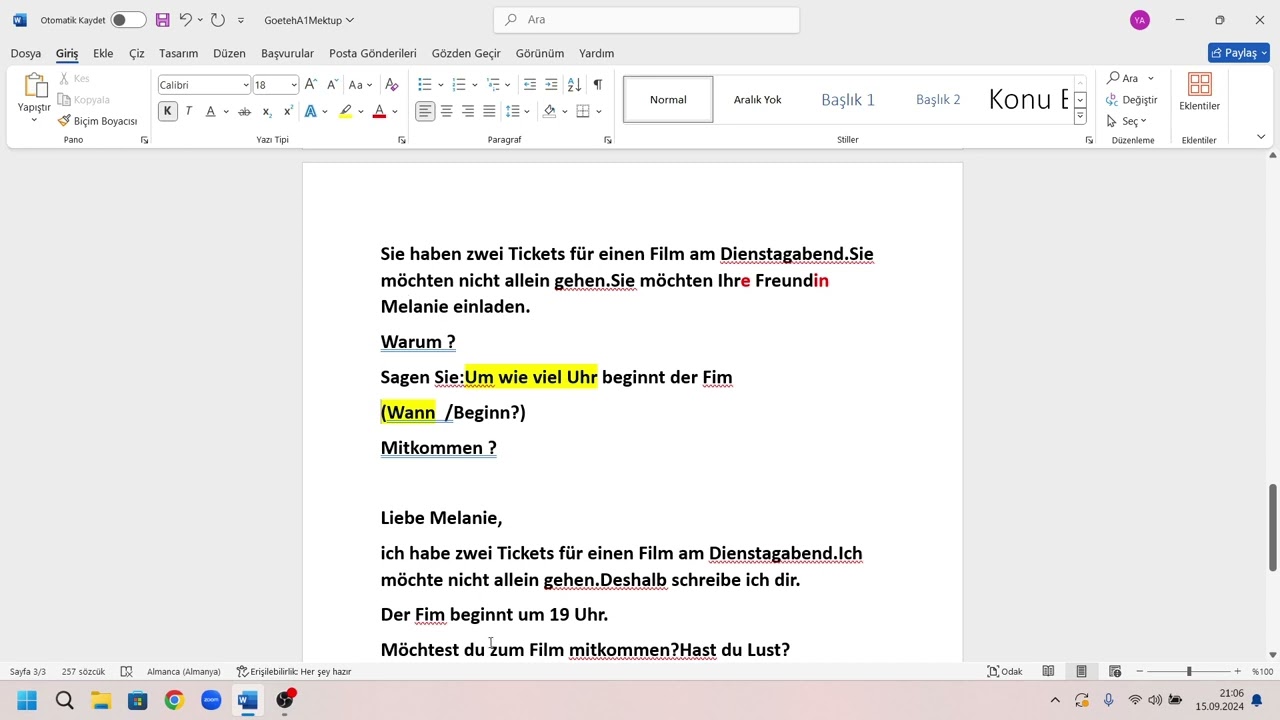
Task: Switch to web layout view in status bar
Action: [1115, 672]
